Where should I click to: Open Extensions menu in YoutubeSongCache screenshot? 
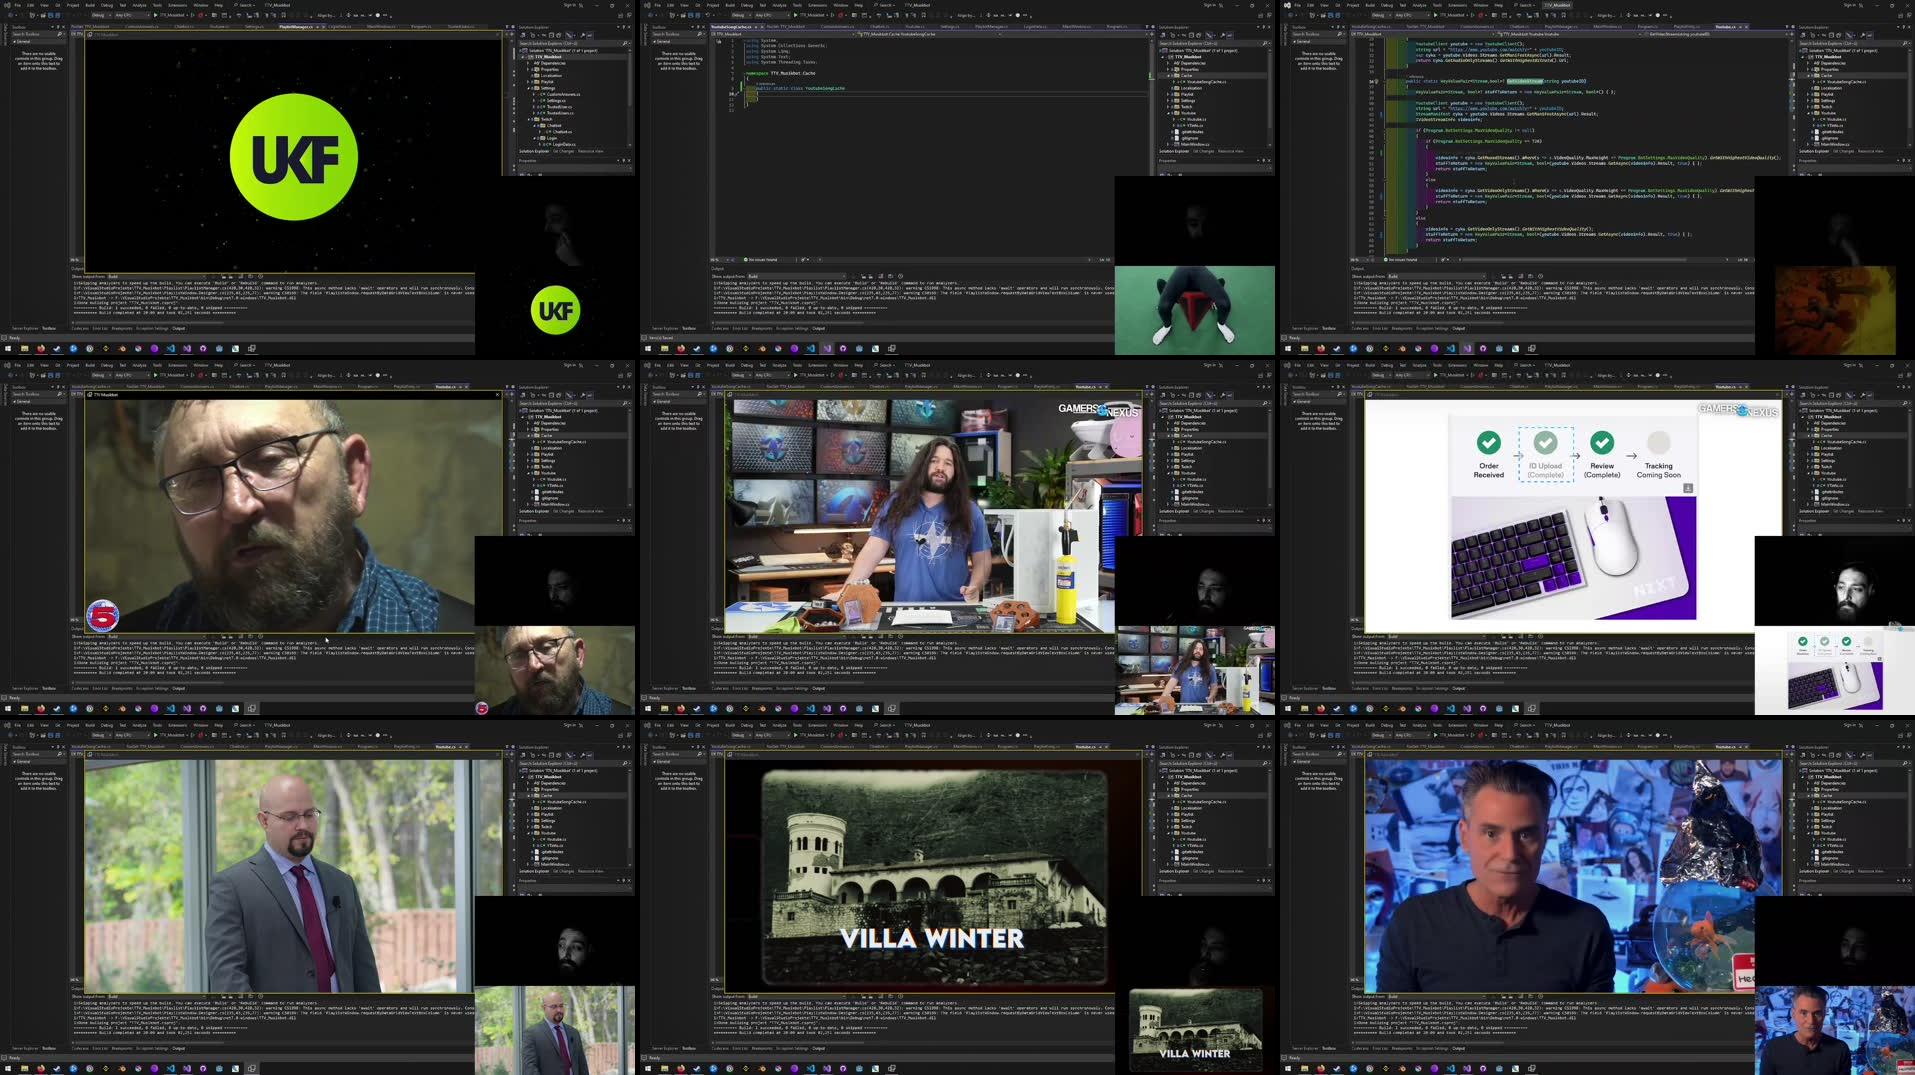(818, 5)
